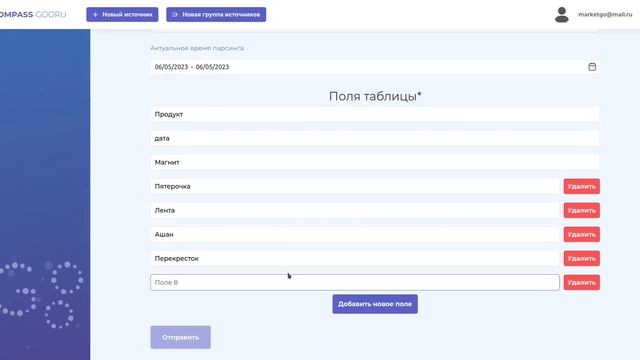The image size is (640, 360).
Task: Click the Перекресток field
Action: tap(355, 258)
